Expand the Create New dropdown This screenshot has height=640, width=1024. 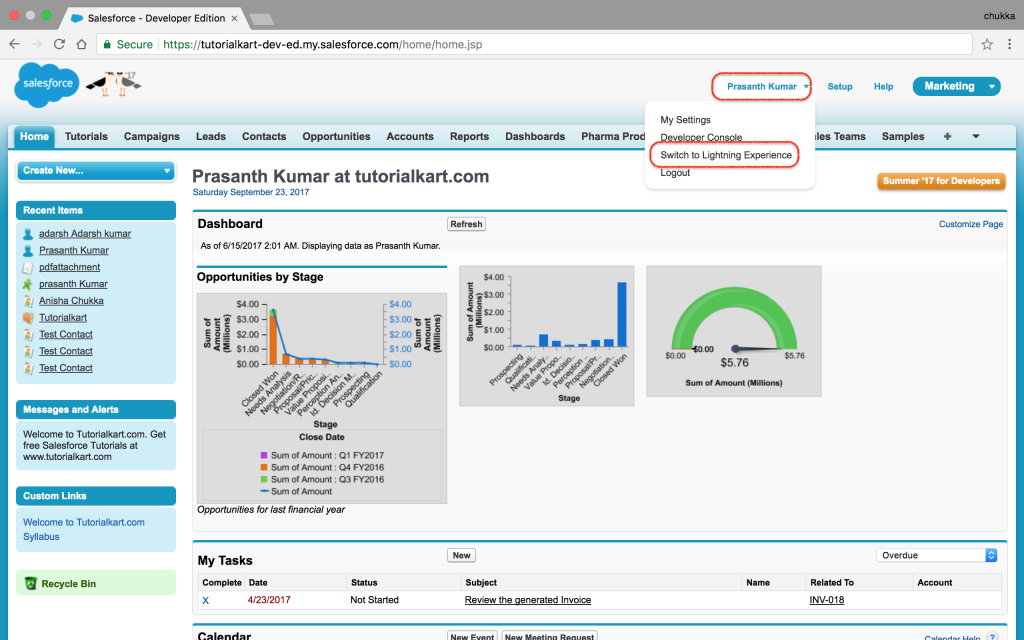coord(96,171)
